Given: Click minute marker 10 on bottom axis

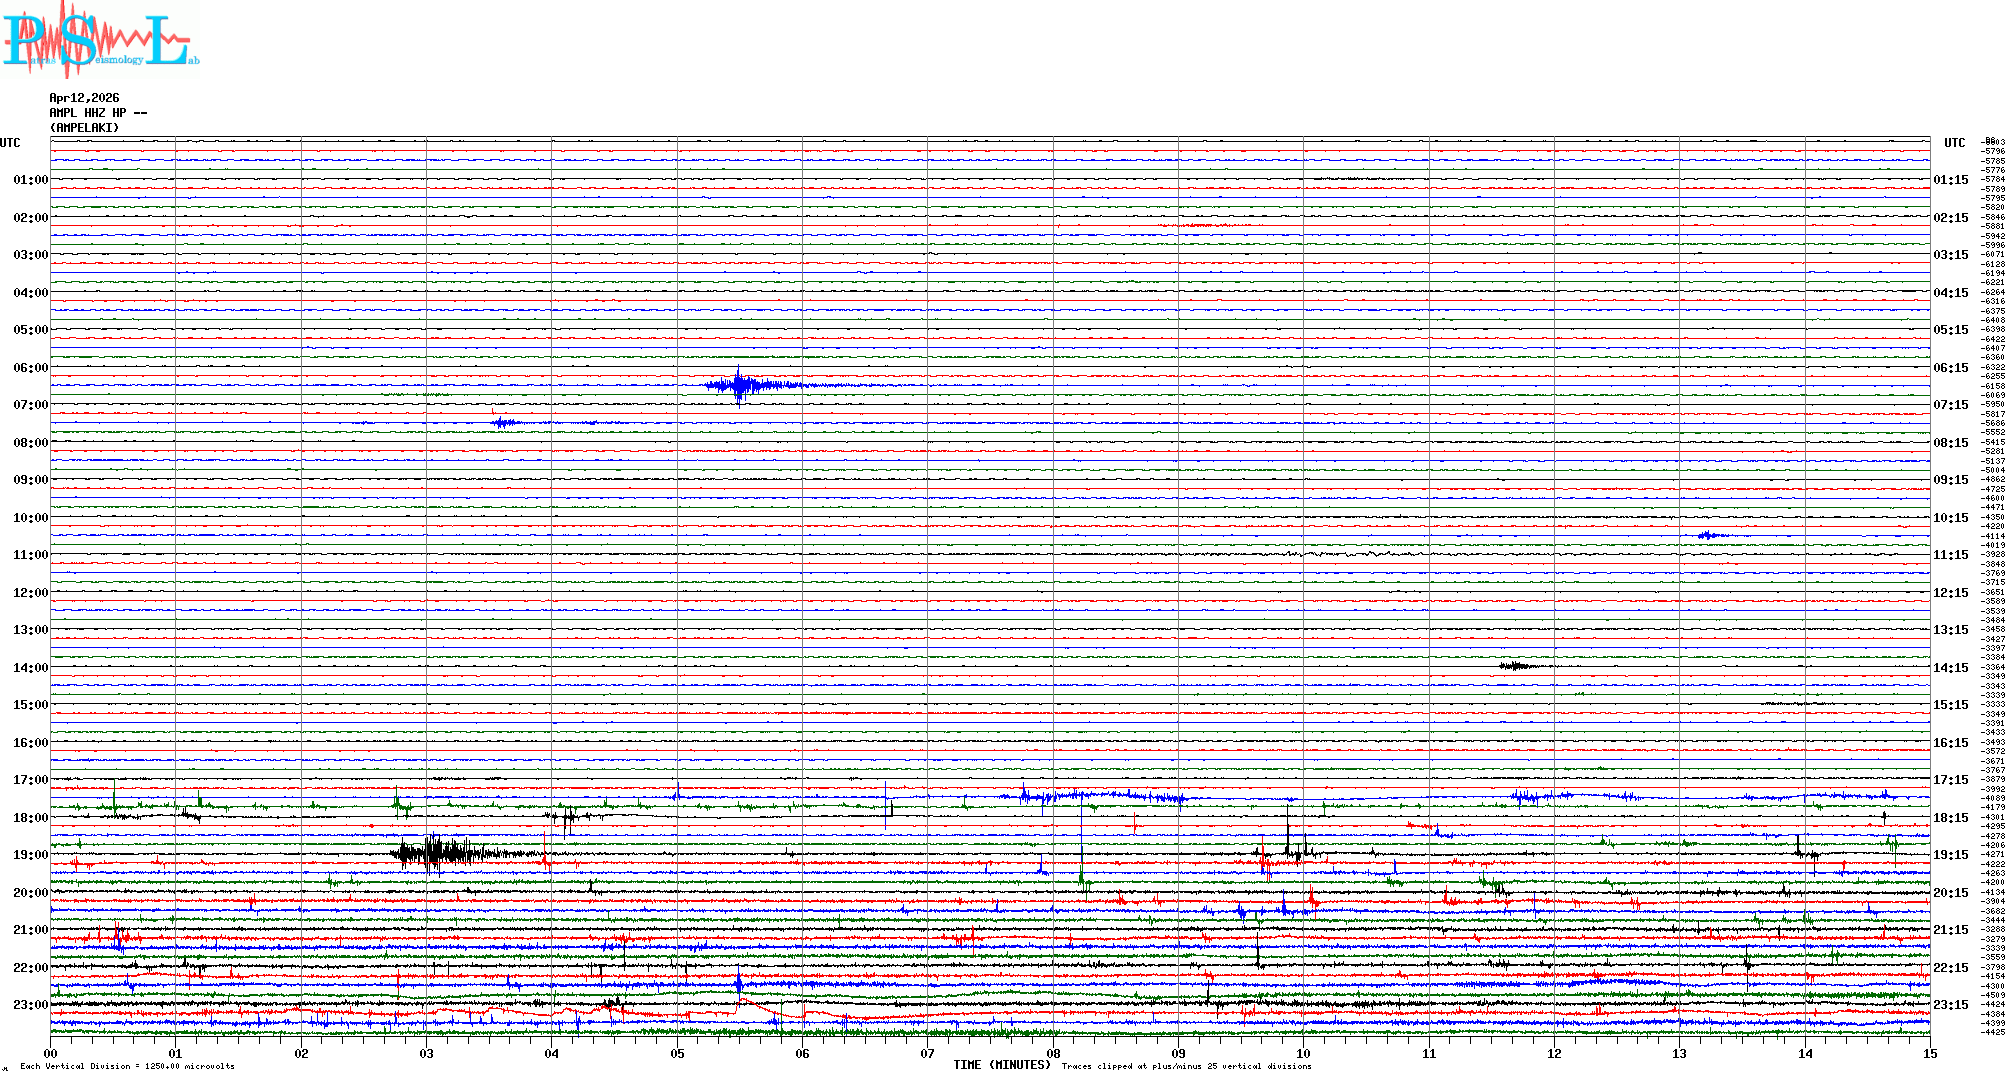Looking at the screenshot, I should click(x=1303, y=1054).
